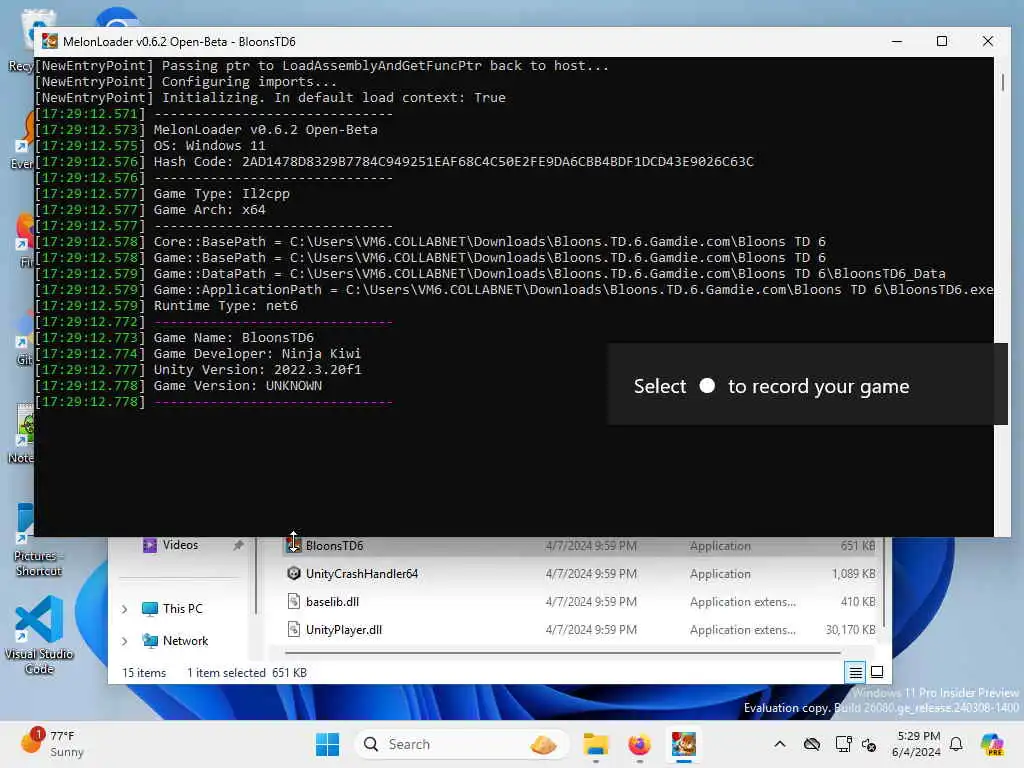Open Copilot preview icon in taskbar
This screenshot has height=768, width=1024.
[991, 744]
